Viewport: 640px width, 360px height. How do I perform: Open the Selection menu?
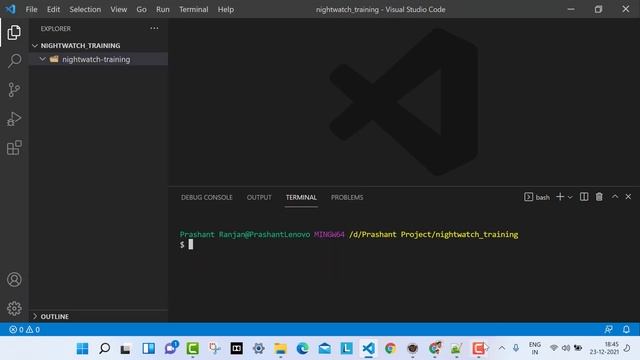(x=85, y=9)
